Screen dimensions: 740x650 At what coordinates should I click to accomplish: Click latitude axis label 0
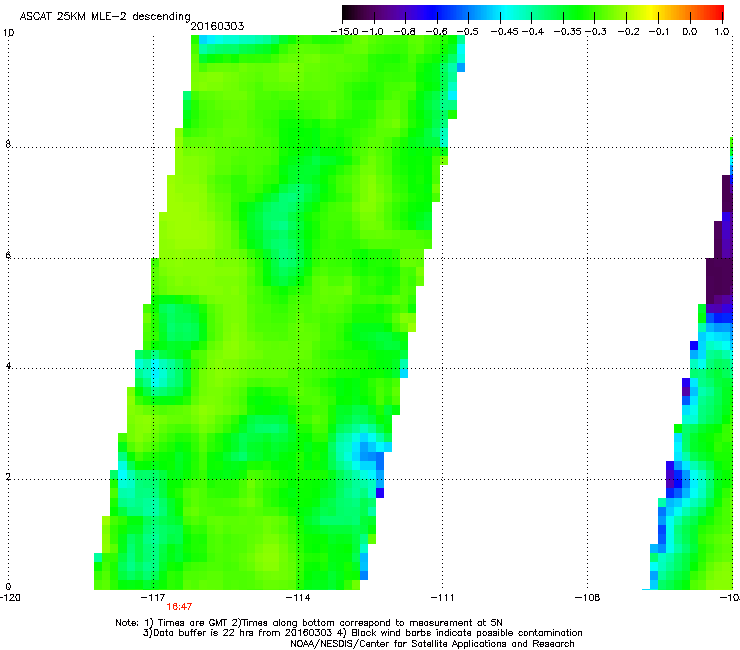pos(8,587)
